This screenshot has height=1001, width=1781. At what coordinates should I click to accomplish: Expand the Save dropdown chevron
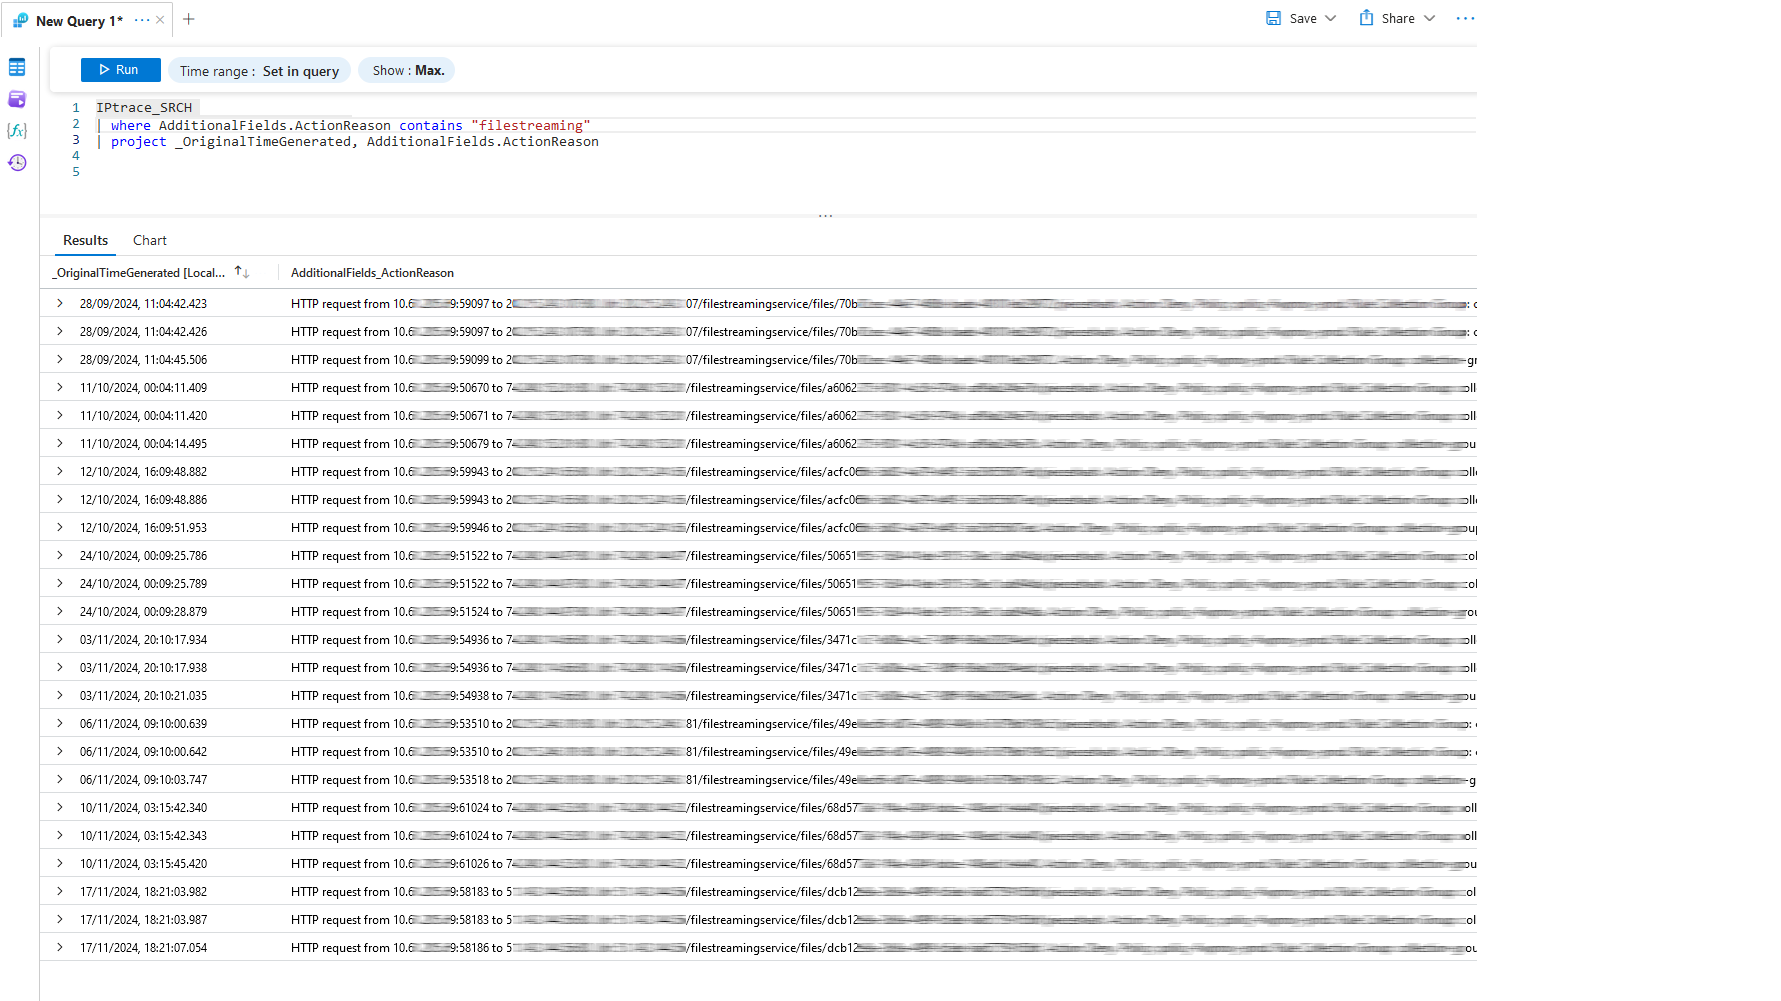point(1331,18)
